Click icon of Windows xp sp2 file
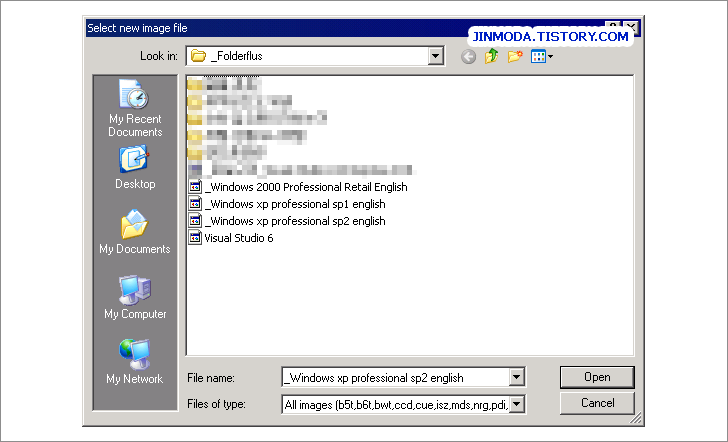Screen dimensions: 728x442 click(195, 221)
